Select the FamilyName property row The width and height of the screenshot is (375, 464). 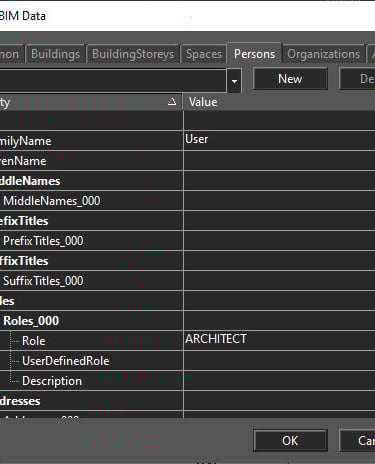tap(91, 141)
